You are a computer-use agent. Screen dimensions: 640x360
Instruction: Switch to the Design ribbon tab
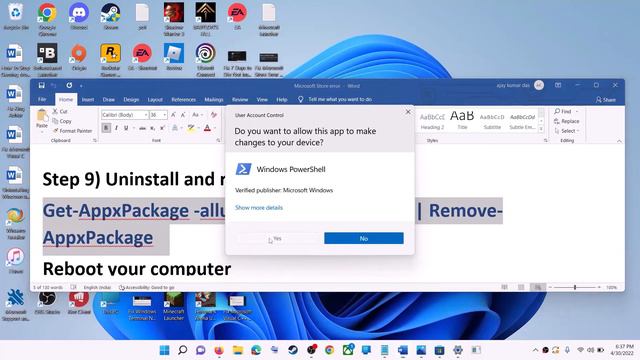(131, 100)
